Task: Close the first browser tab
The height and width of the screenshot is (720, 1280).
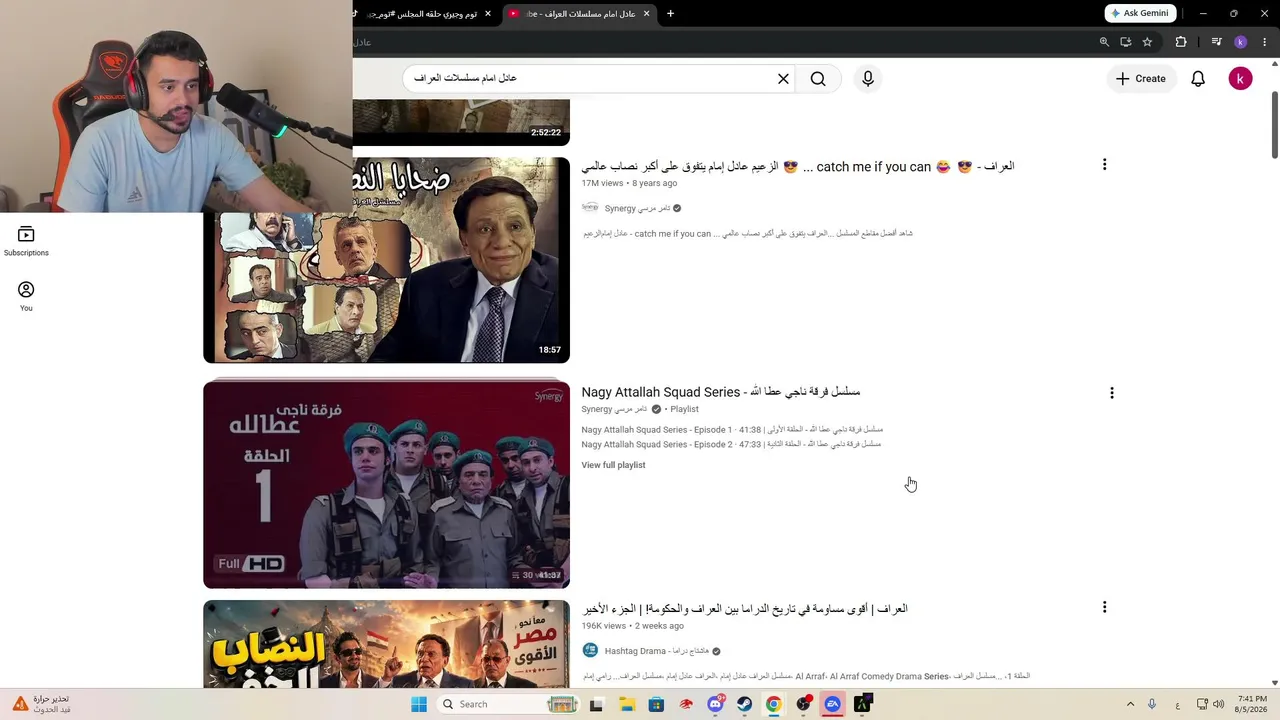Action: click(x=488, y=14)
